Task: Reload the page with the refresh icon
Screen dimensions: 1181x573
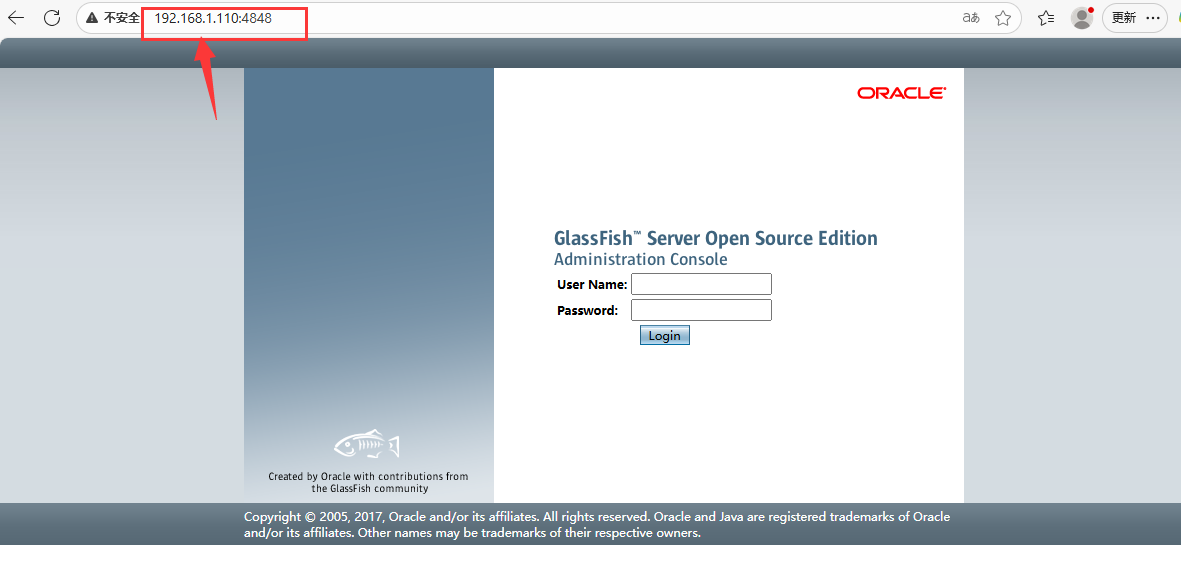Action: (52, 18)
